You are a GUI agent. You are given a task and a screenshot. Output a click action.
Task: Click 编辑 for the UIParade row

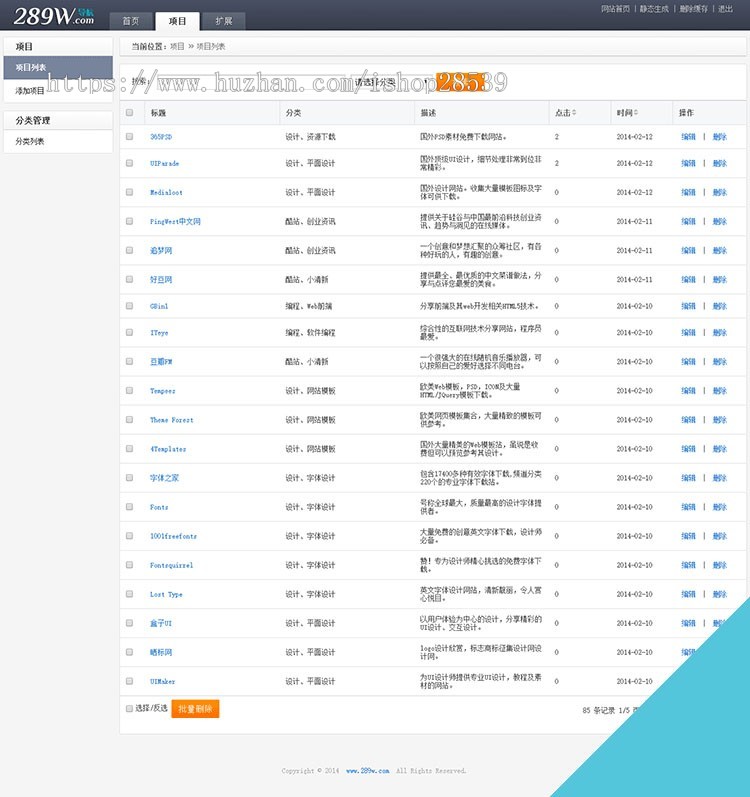click(x=688, y=163)
